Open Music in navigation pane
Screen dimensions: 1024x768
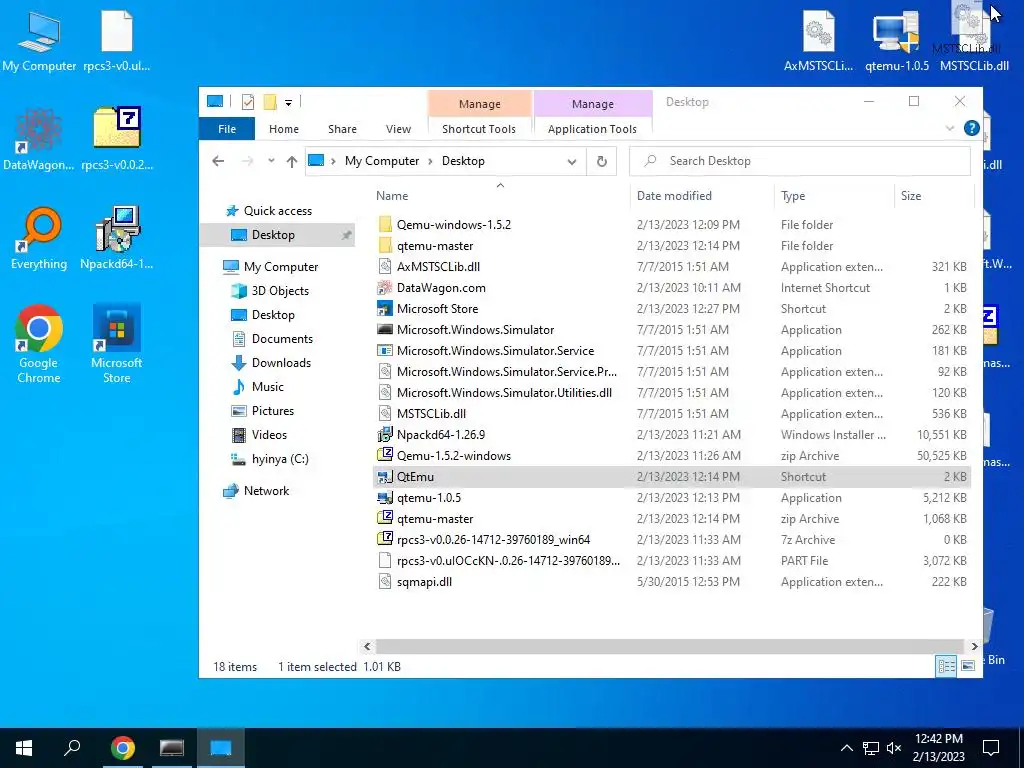[x=267, y=387]
